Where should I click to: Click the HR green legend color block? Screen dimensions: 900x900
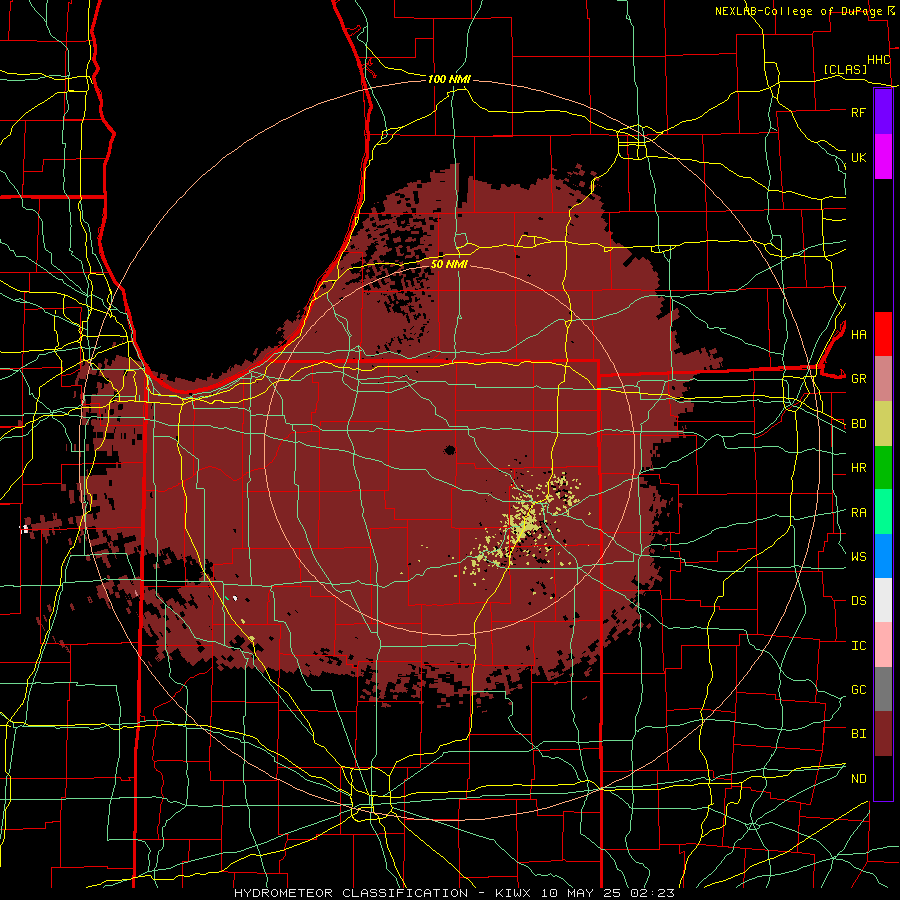[883, 467]
